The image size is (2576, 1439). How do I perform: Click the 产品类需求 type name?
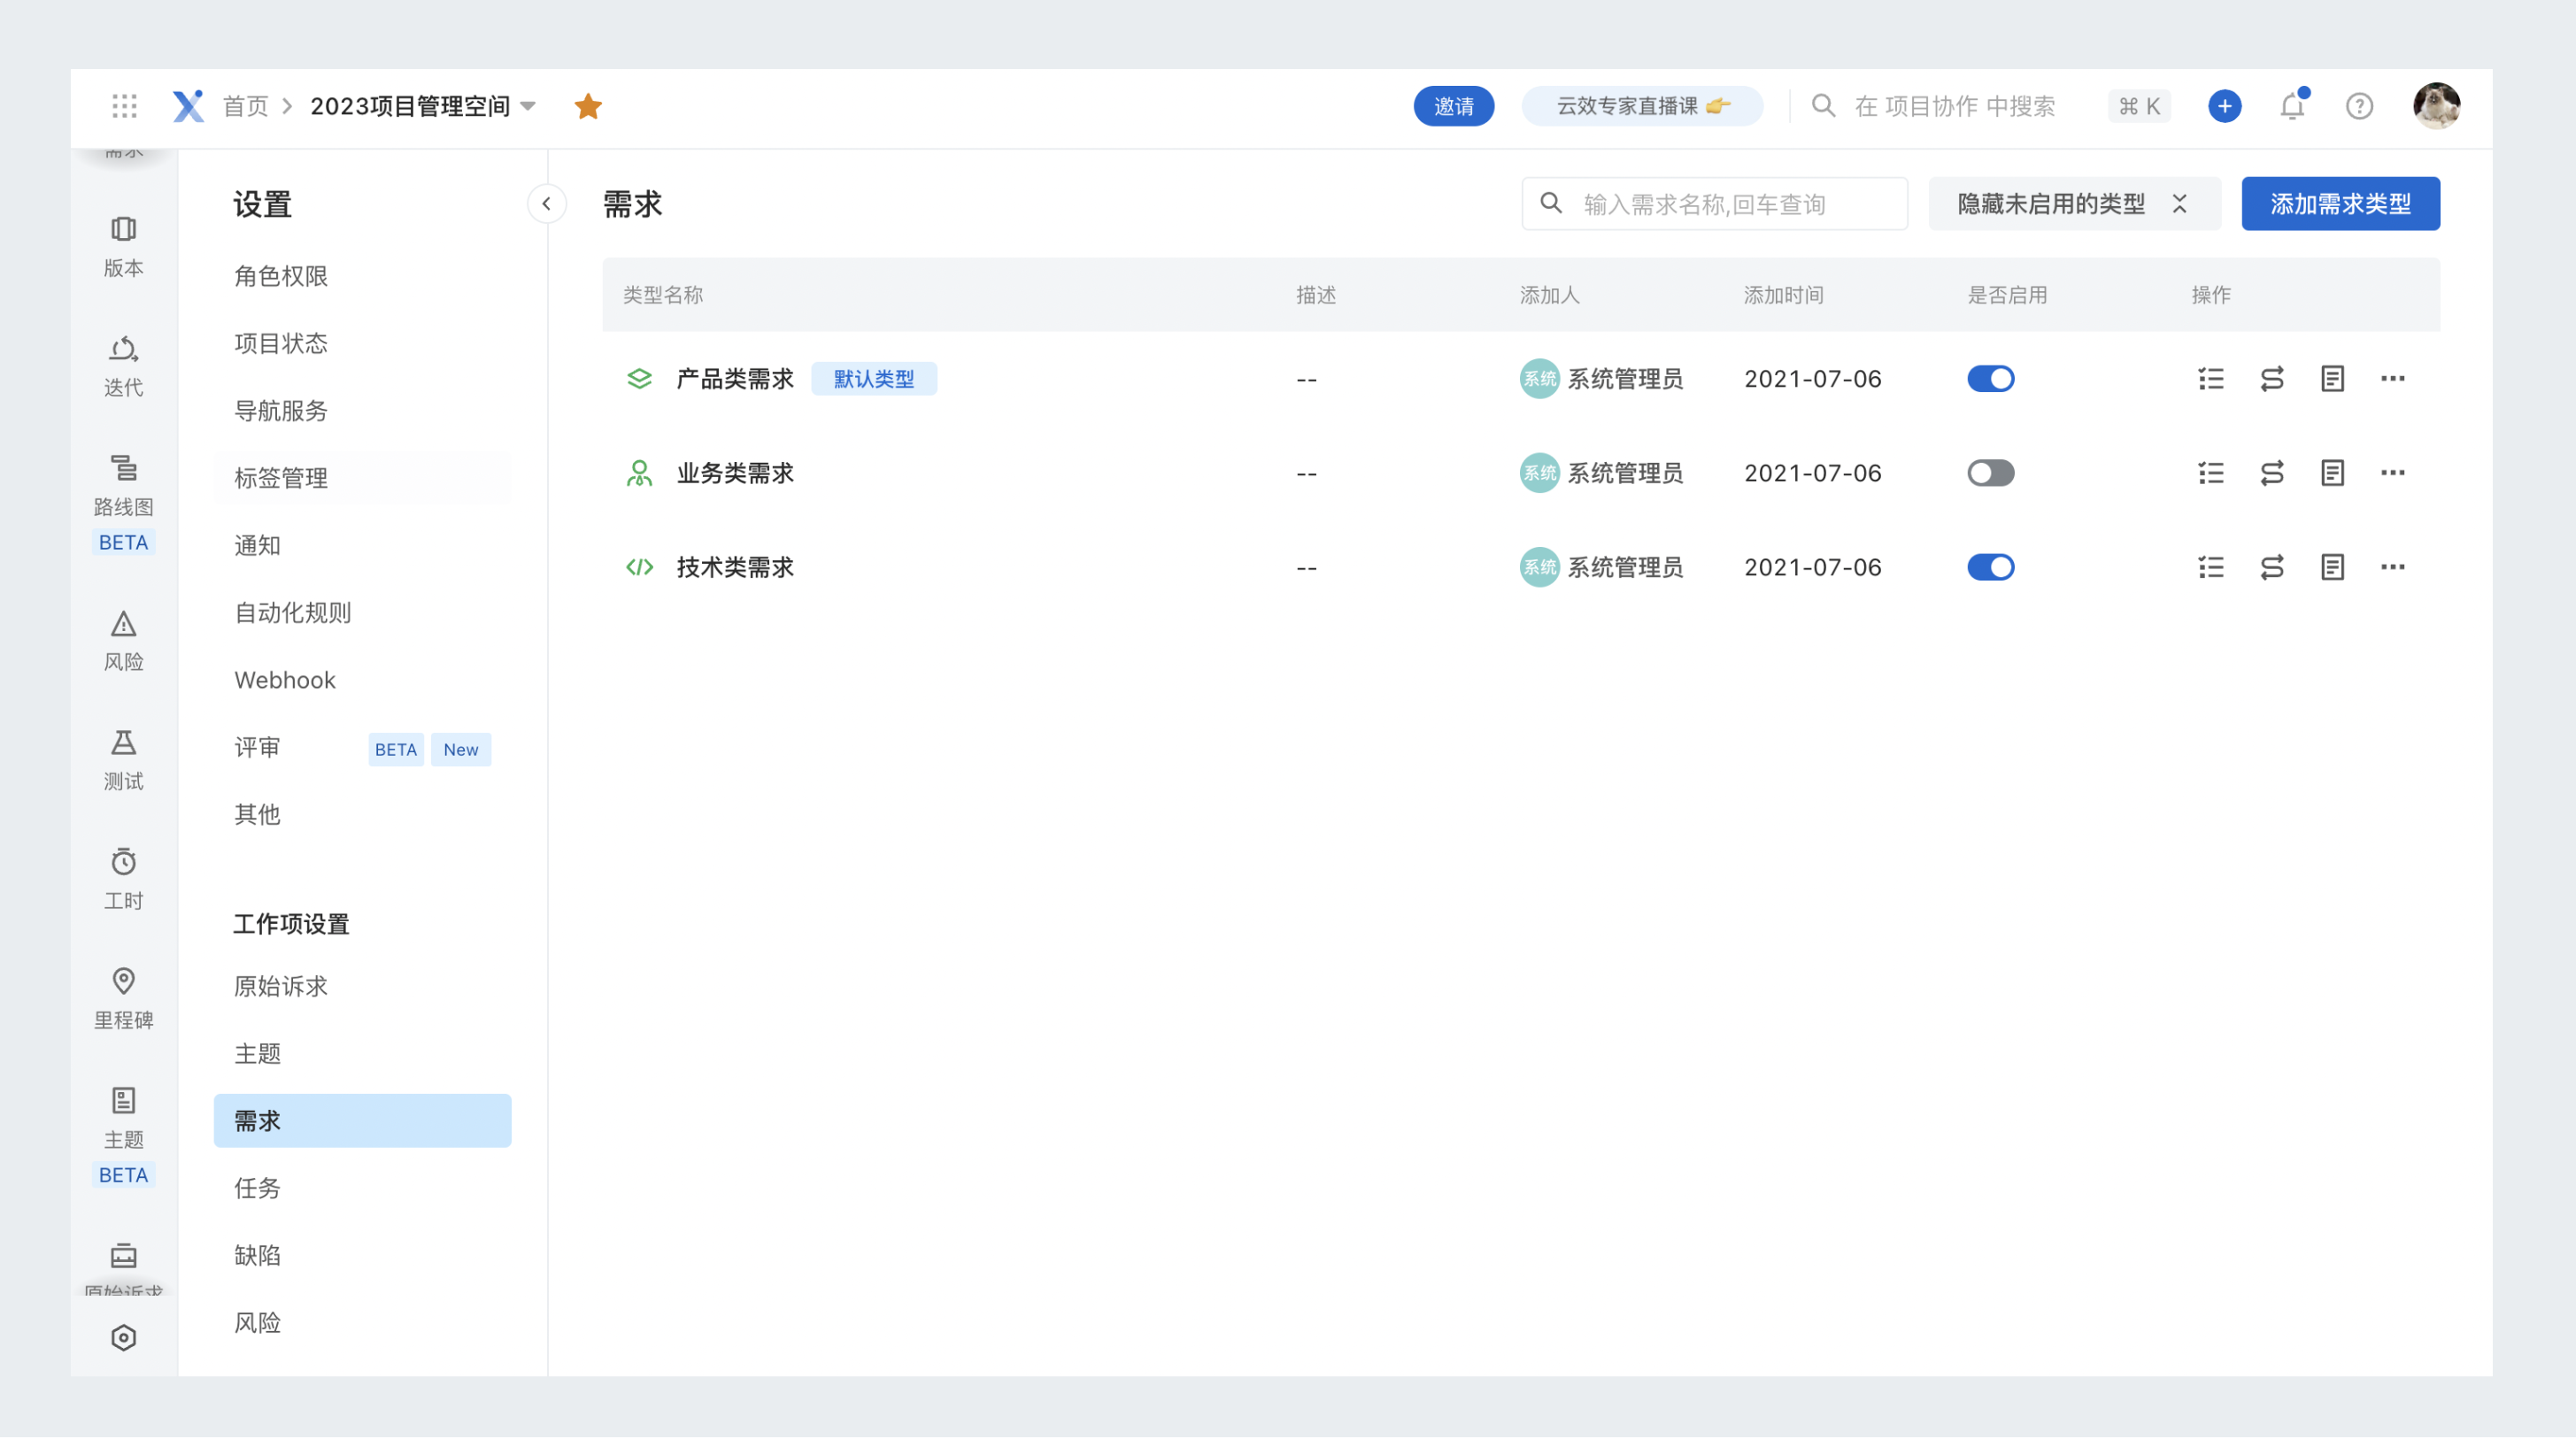point(735,379)
